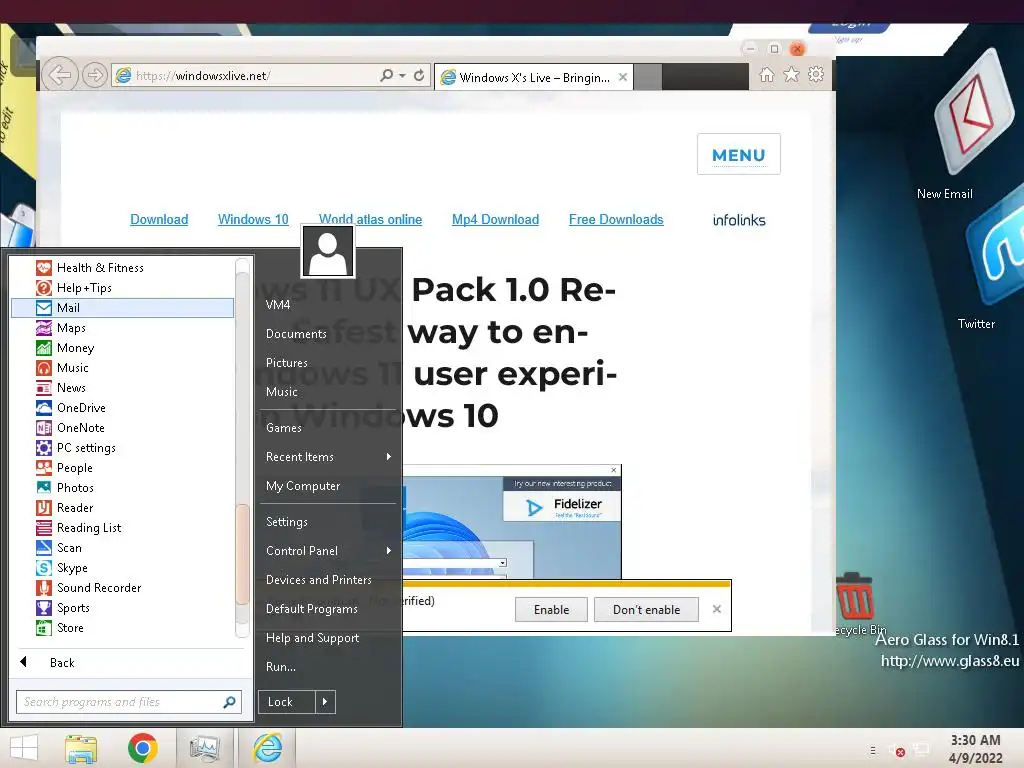The image size is (1024, 768).
Task: Click the search magnifier in address bar
Action: 387,75
